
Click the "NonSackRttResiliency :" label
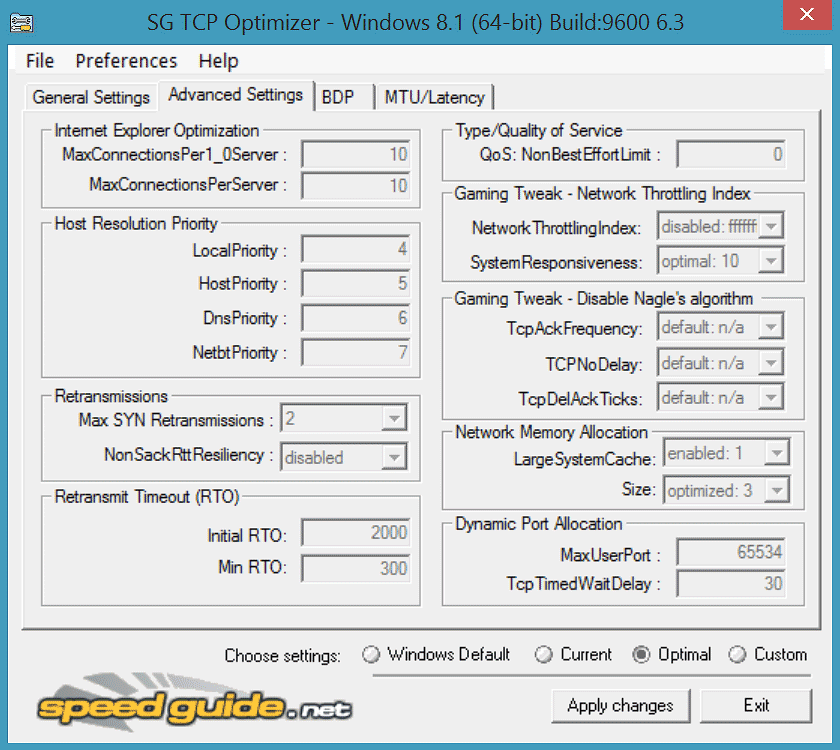(189, 454)
